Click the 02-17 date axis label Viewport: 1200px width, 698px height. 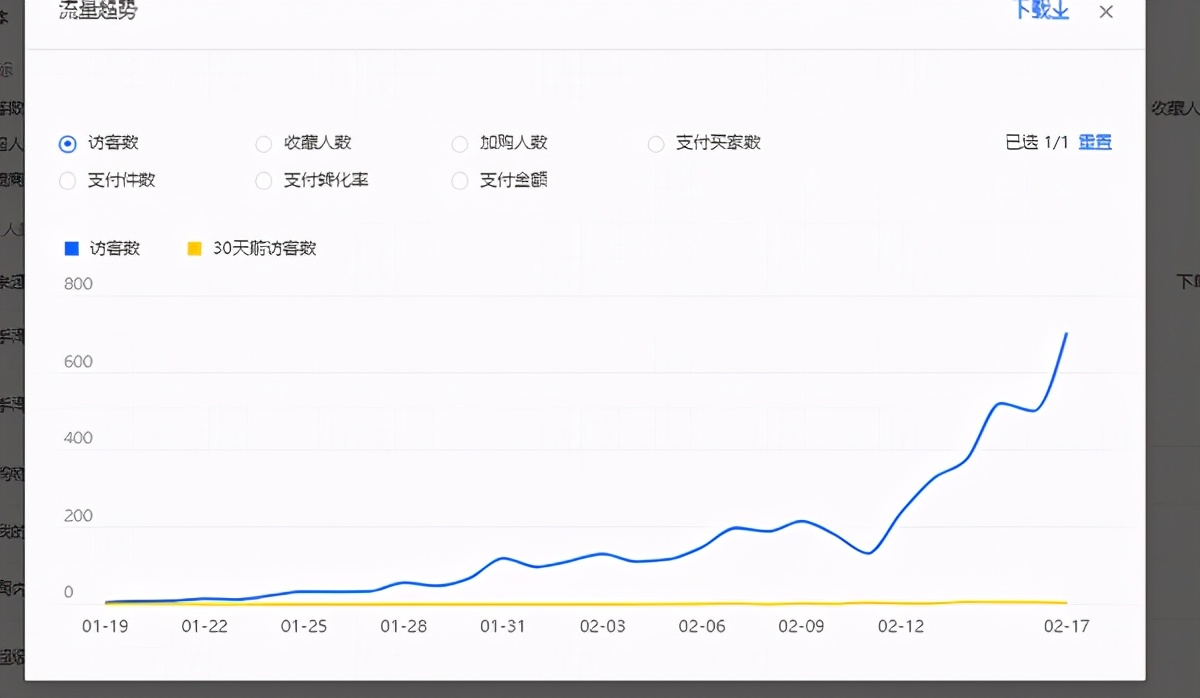[x=1065, y=627]
